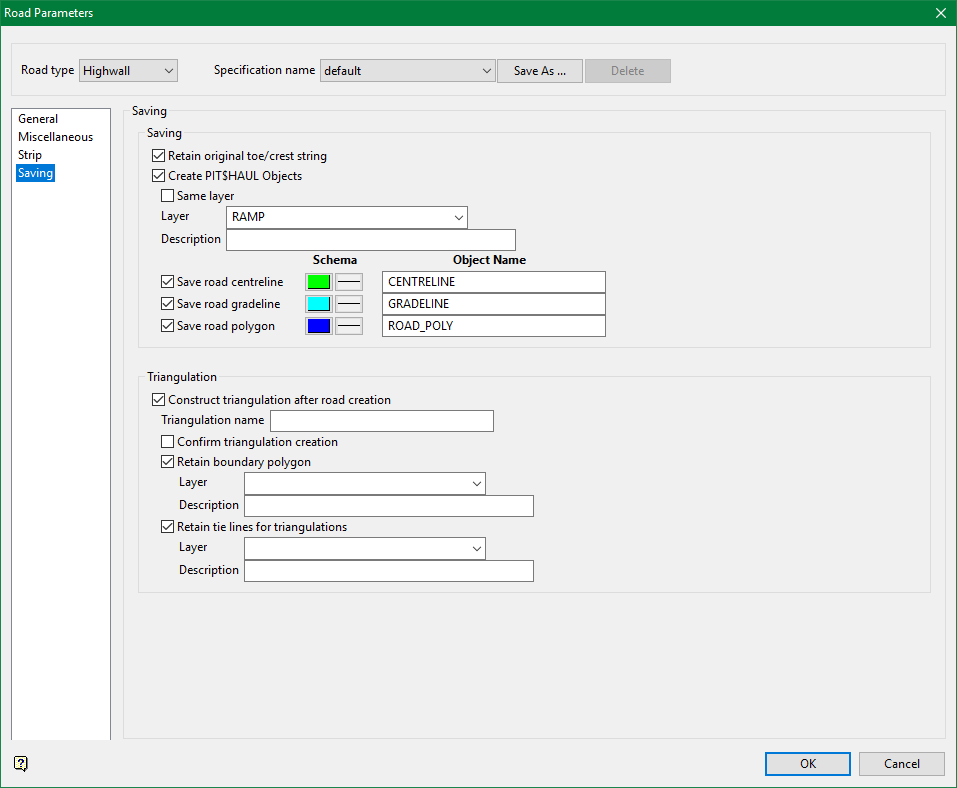Open the RAMP layer dropdown

point(346,218)
